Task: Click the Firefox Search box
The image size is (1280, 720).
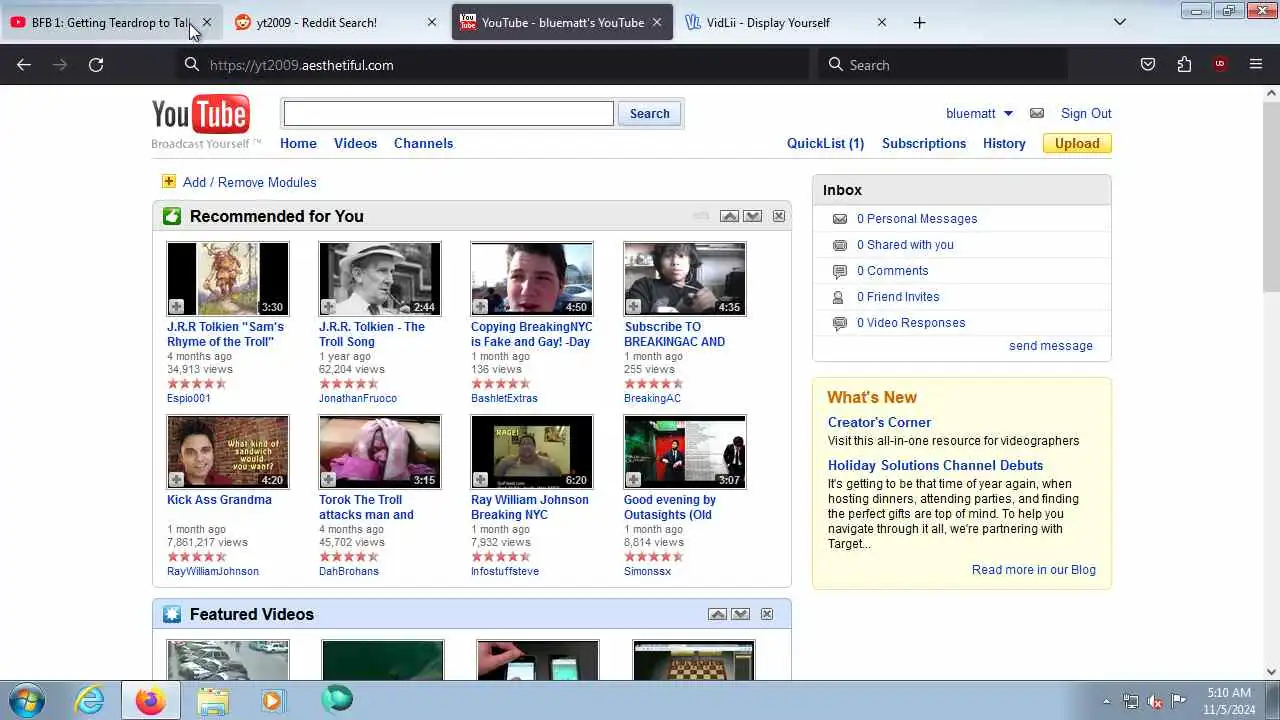Action: coord(942,64)
